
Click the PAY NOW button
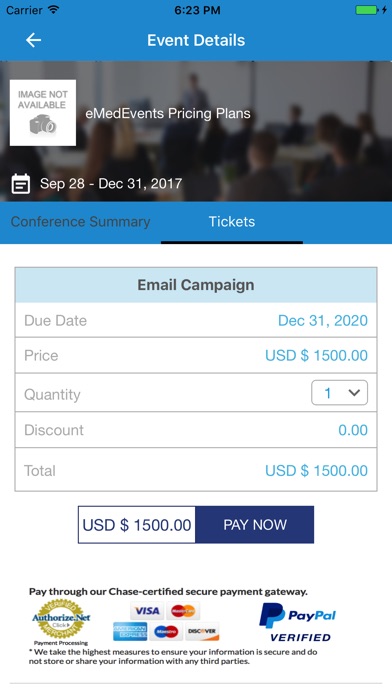pos(254,525)
